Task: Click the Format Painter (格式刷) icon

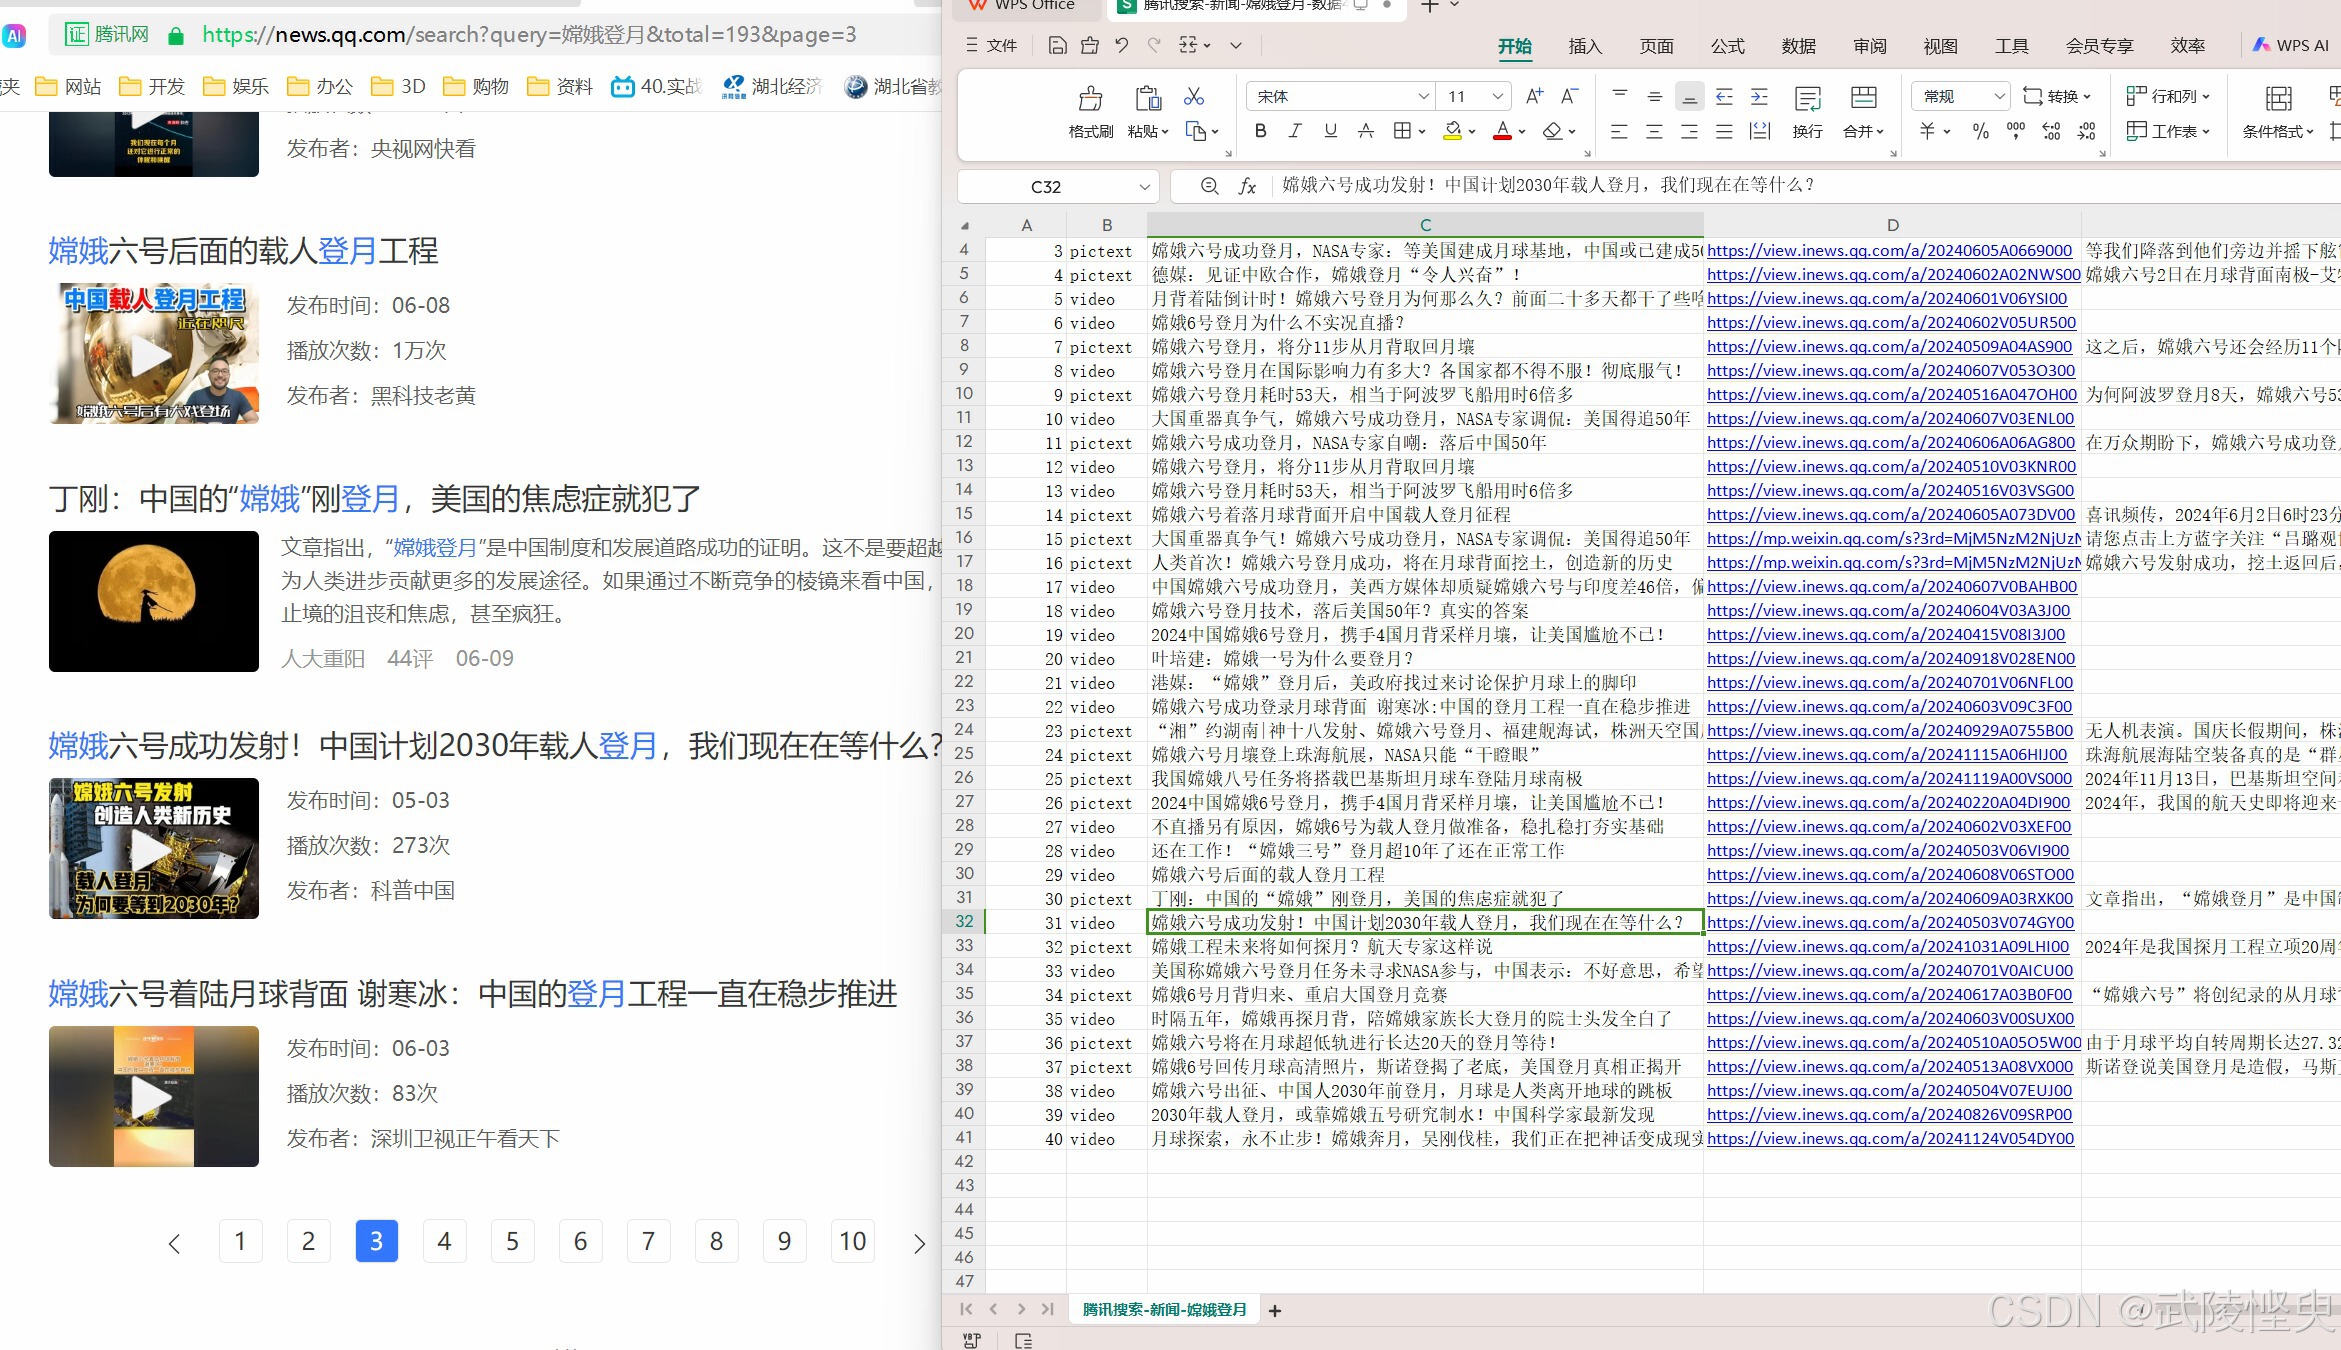Action: click(1090, 100)
